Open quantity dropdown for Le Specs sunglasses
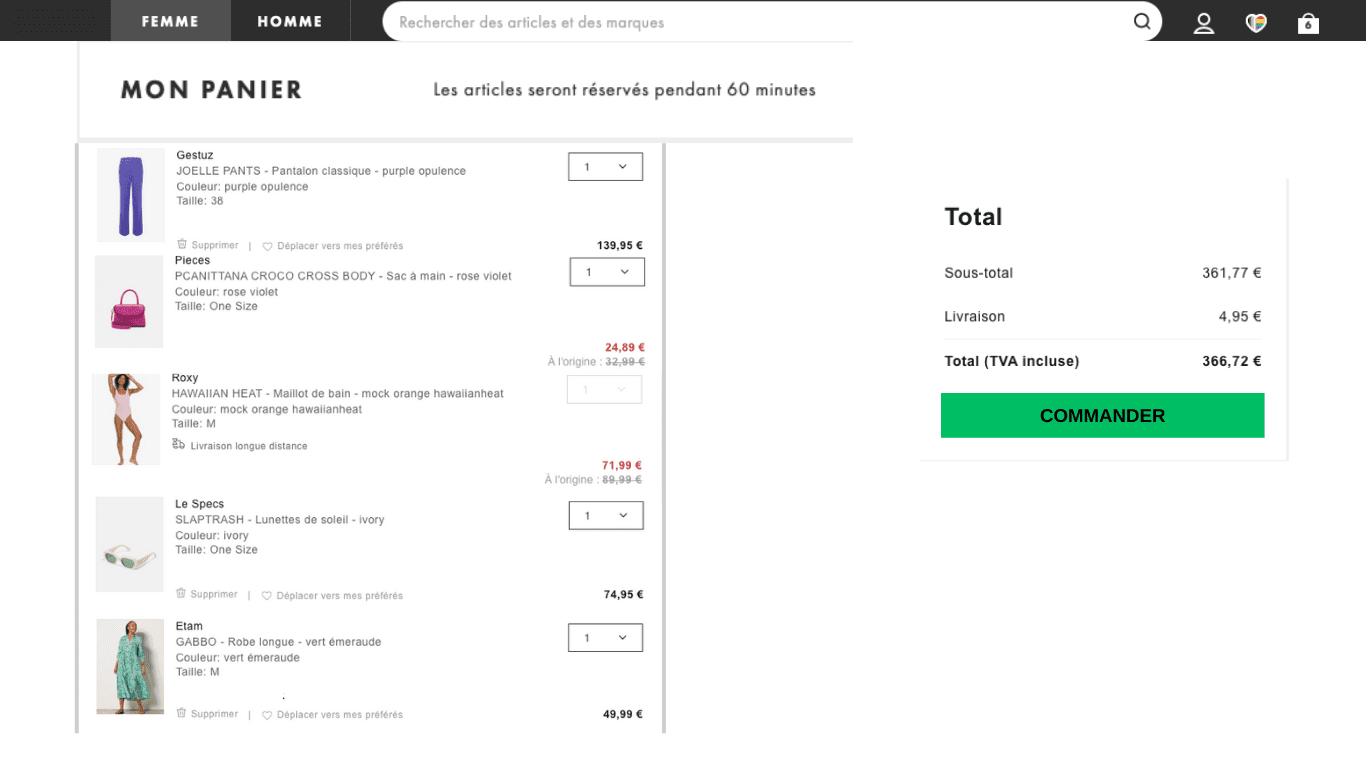Viewport: 1366px width, 768px height. coord(606,516)
